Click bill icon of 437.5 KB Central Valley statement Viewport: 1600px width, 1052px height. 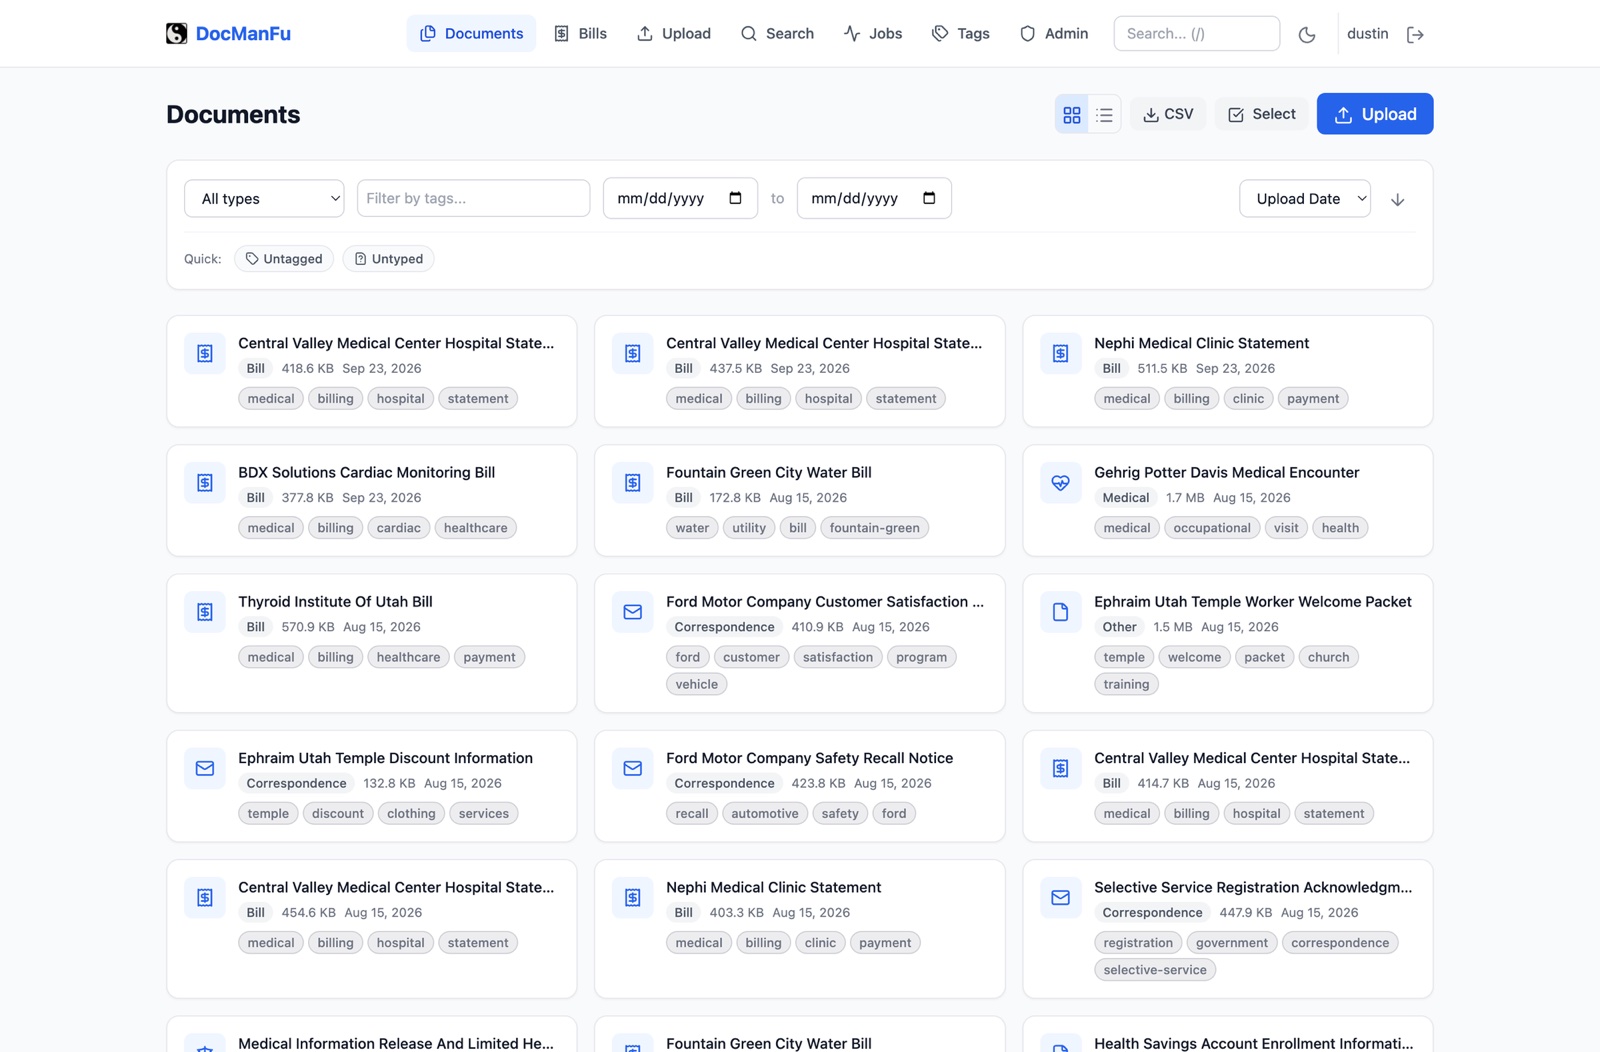633,354
